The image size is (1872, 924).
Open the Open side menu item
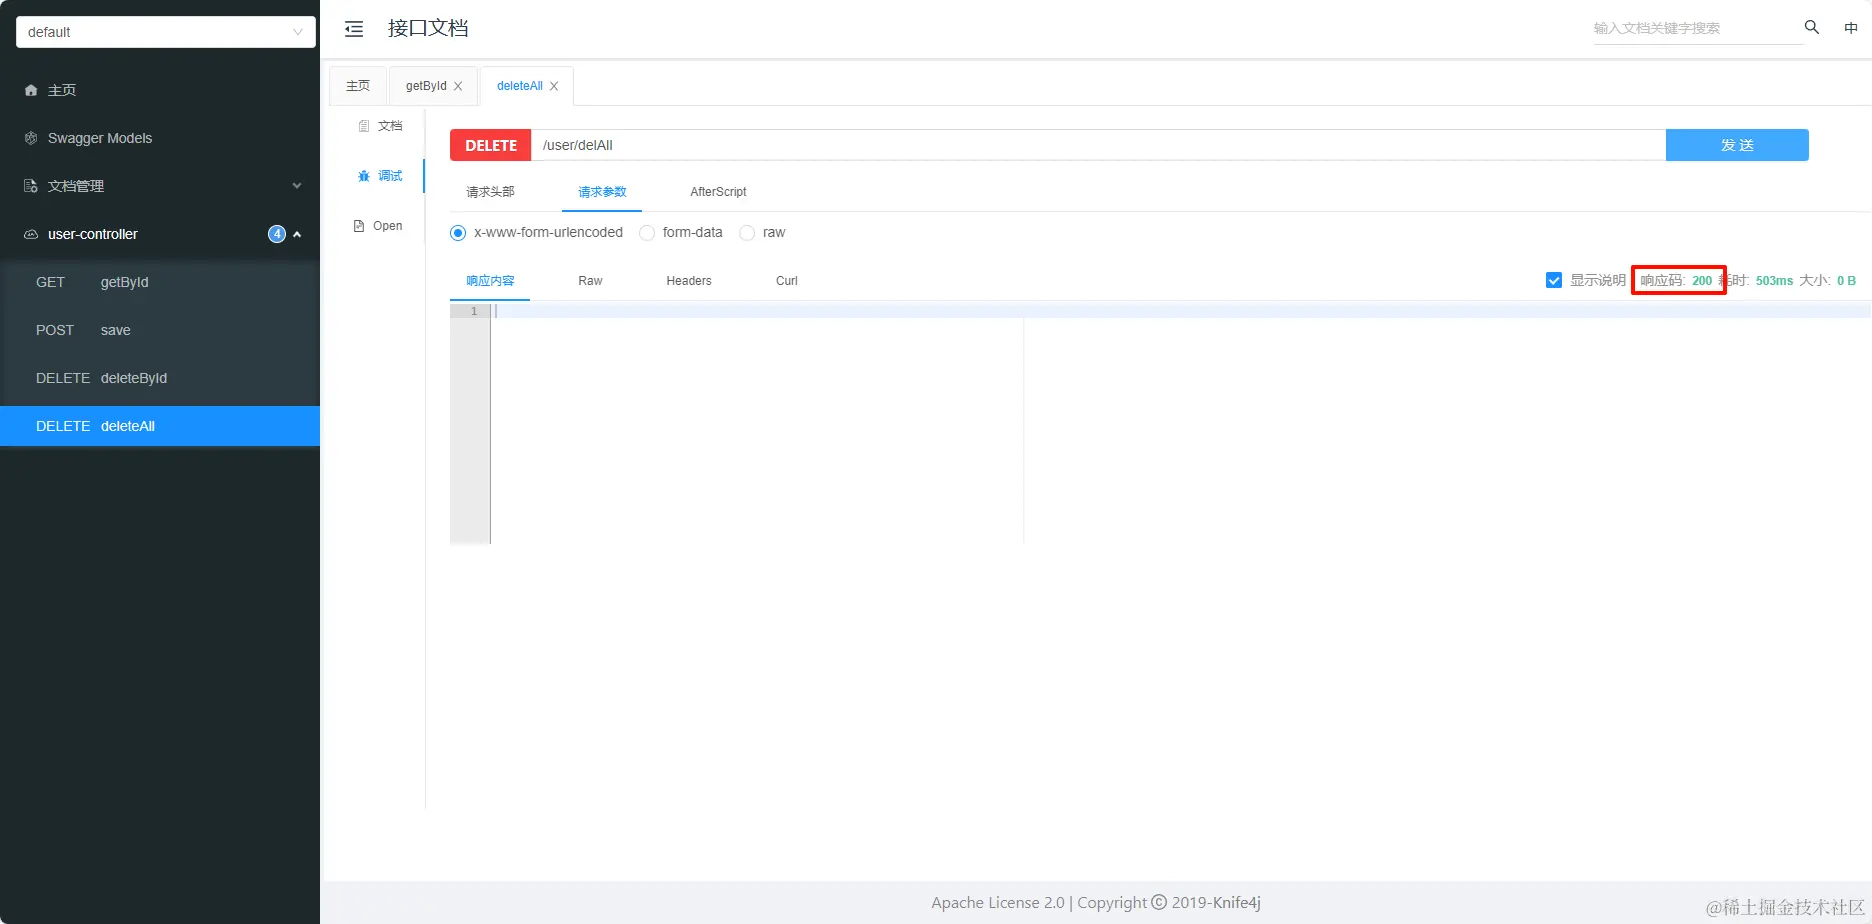pos(378,226)
